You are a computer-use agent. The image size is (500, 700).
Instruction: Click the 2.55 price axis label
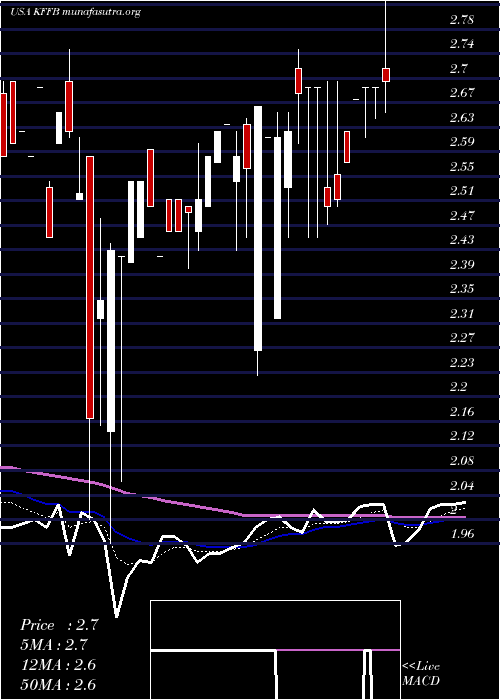click(462, 167)
